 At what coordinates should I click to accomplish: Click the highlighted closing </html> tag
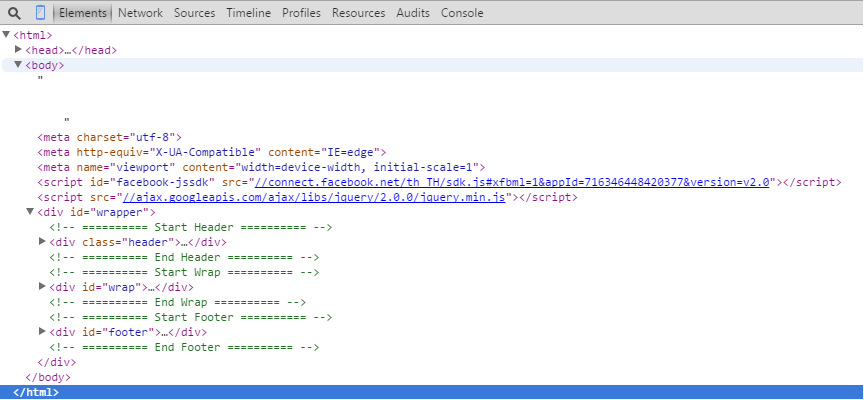click(36, 392)
